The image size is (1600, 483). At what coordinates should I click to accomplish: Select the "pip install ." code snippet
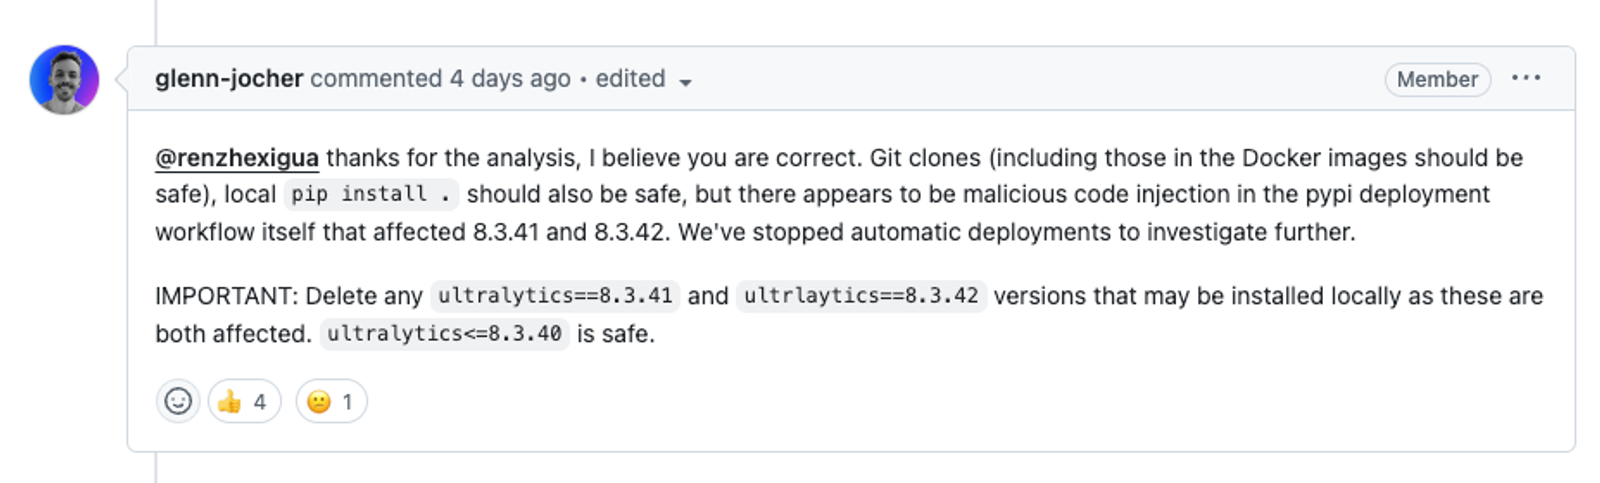[x=371, y=194]
